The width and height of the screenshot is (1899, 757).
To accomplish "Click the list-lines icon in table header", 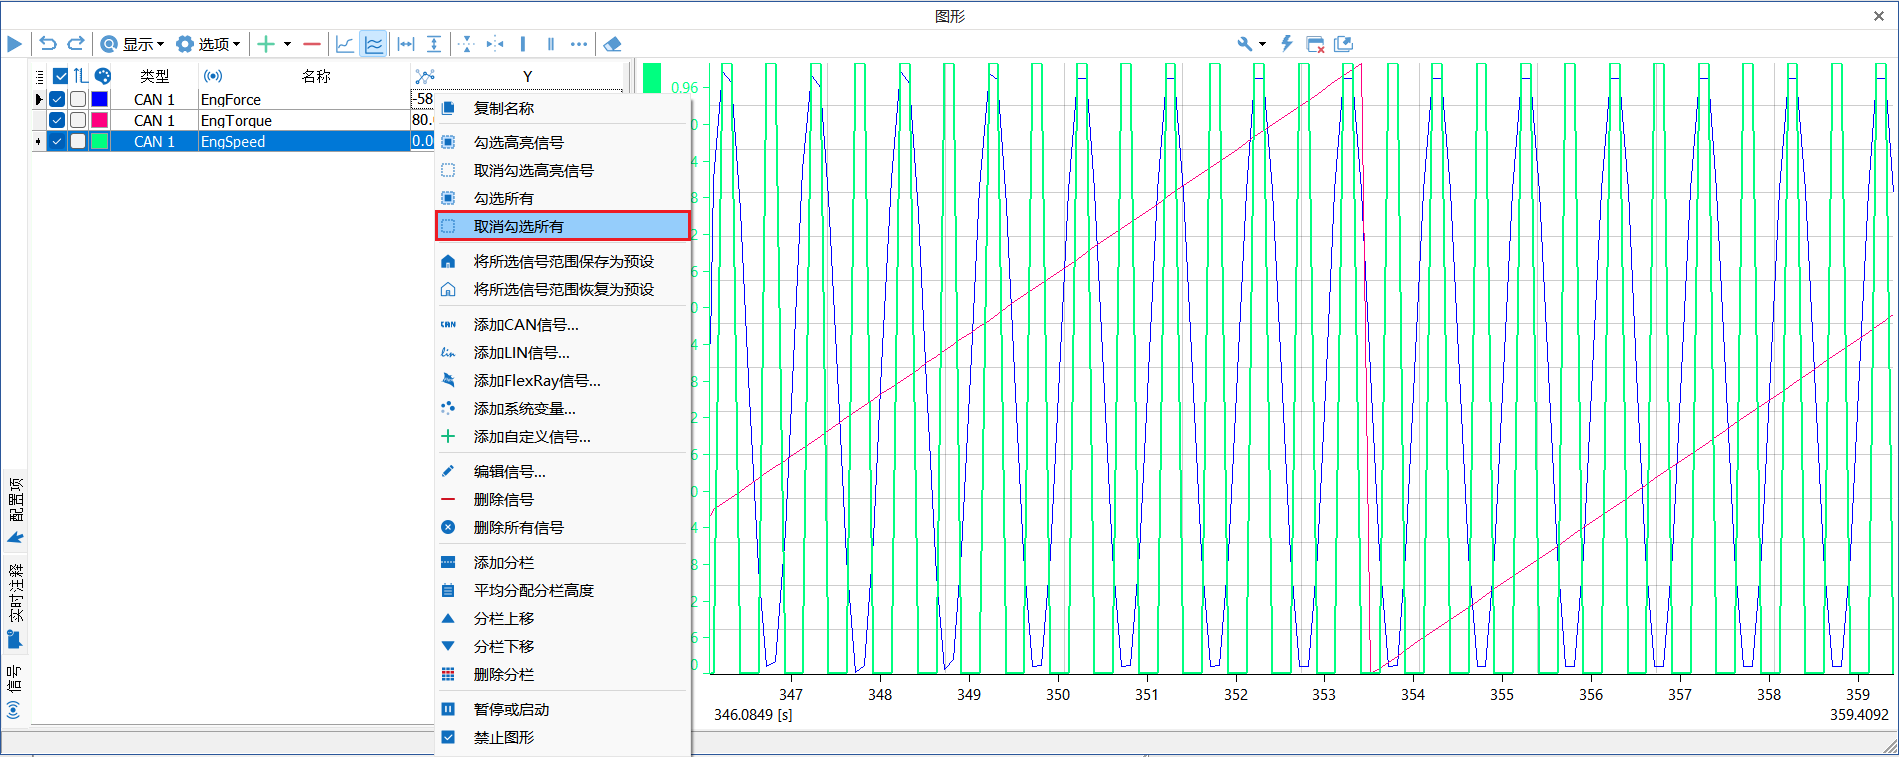I will tap(39, 76).
